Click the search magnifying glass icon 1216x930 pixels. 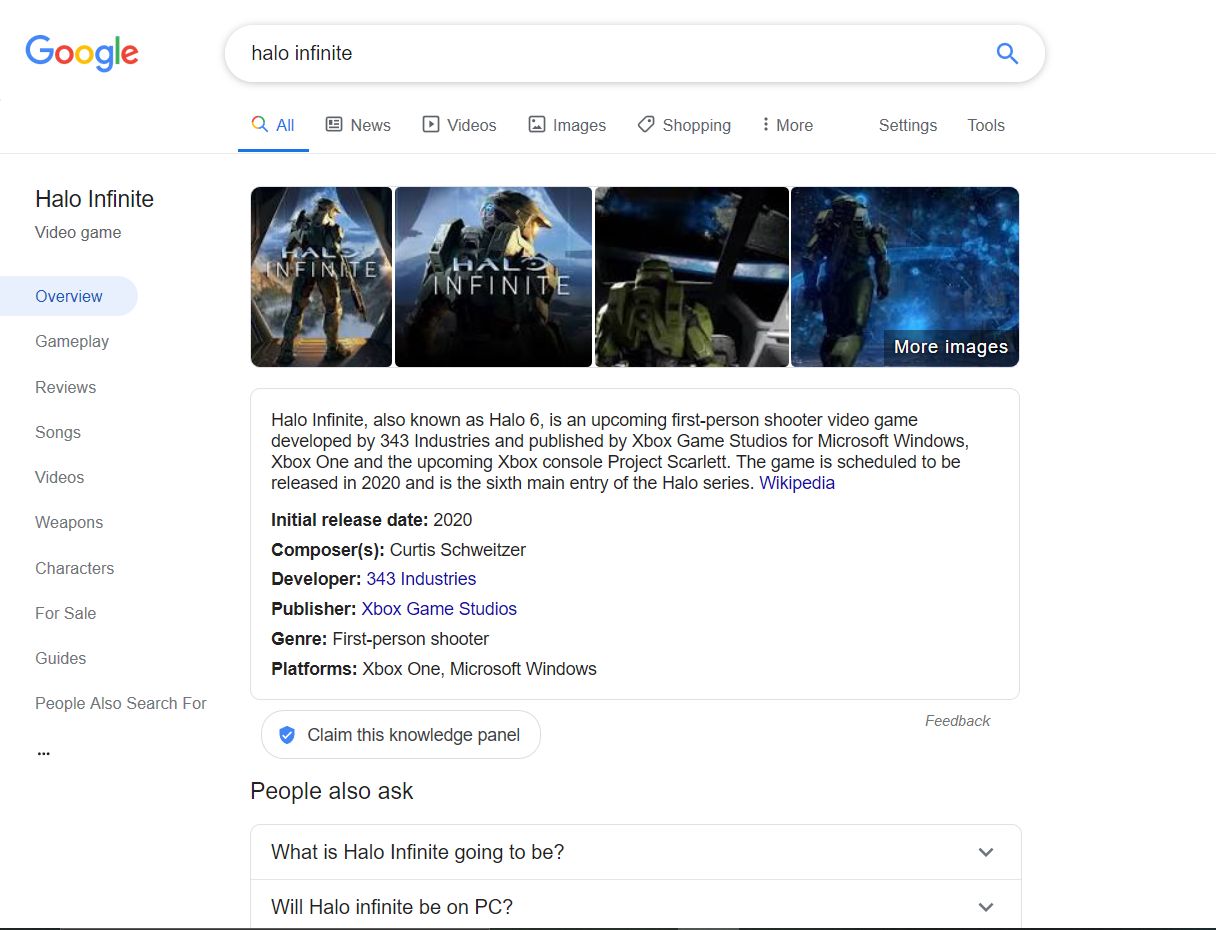pos(1007,53)
